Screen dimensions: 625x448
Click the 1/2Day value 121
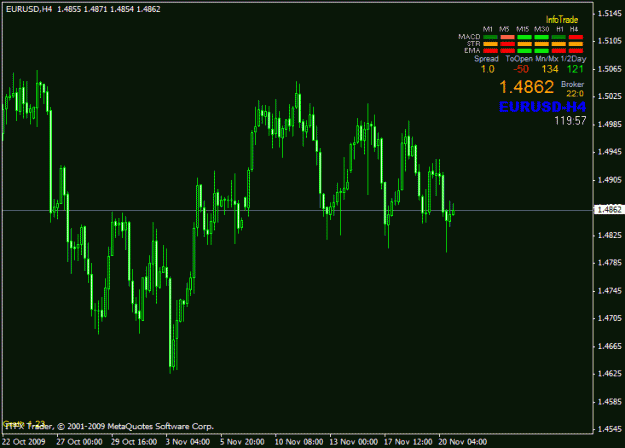point(575,69)
